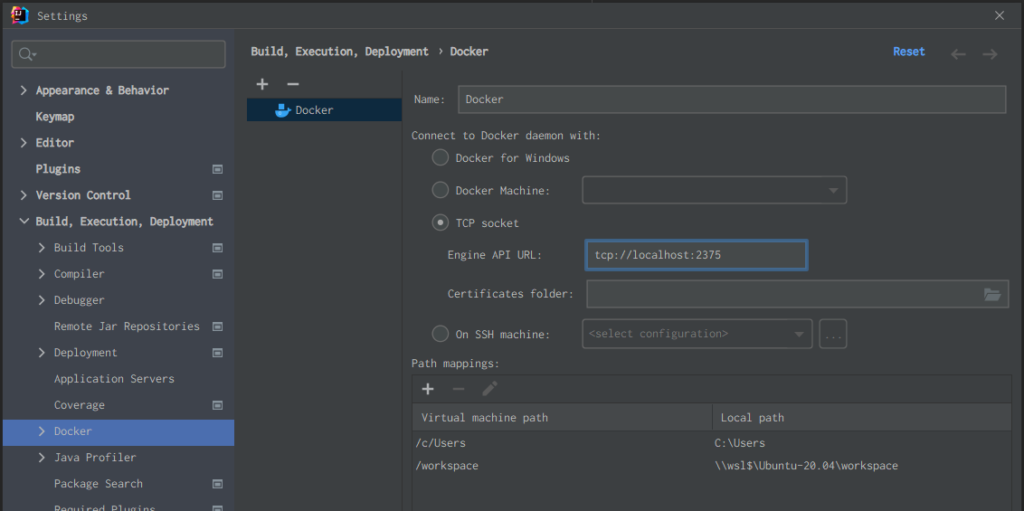1024x511 pixels.
Task: Collapse Build, Execution, Deployment section
Action: coord(24,222)
